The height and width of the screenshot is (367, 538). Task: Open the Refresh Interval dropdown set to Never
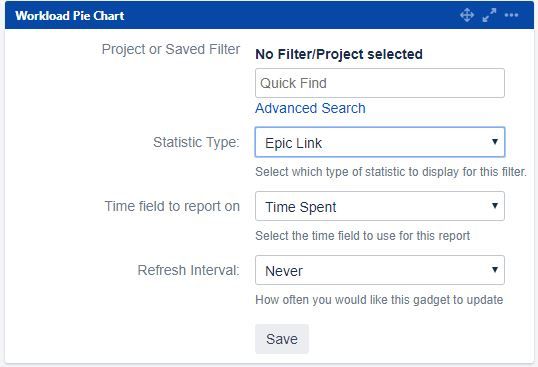click(380, 270)
